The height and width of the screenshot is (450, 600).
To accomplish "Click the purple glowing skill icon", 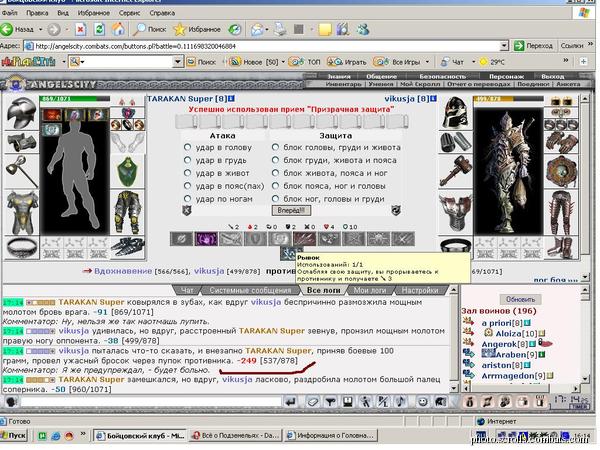I will [206, 239].
